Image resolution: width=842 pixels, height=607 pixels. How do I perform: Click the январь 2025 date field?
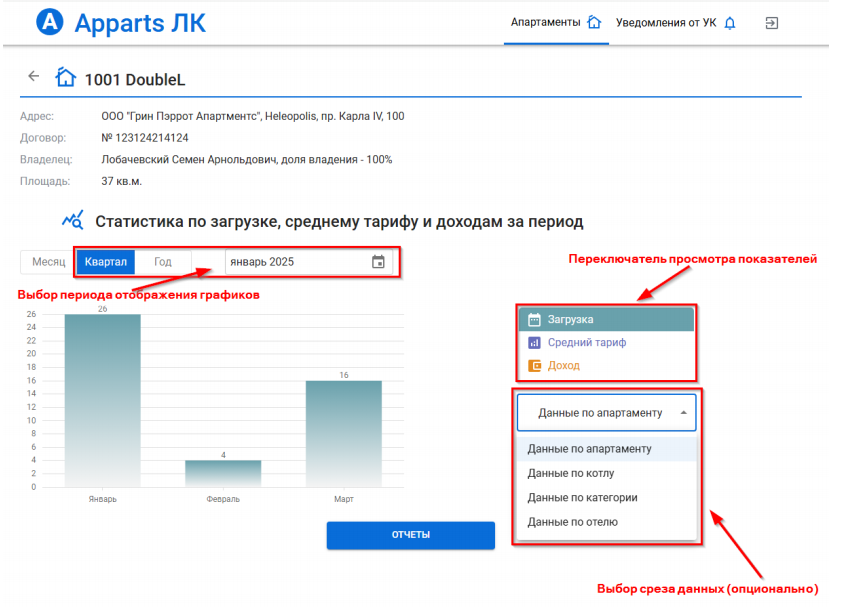click(295, 262)
